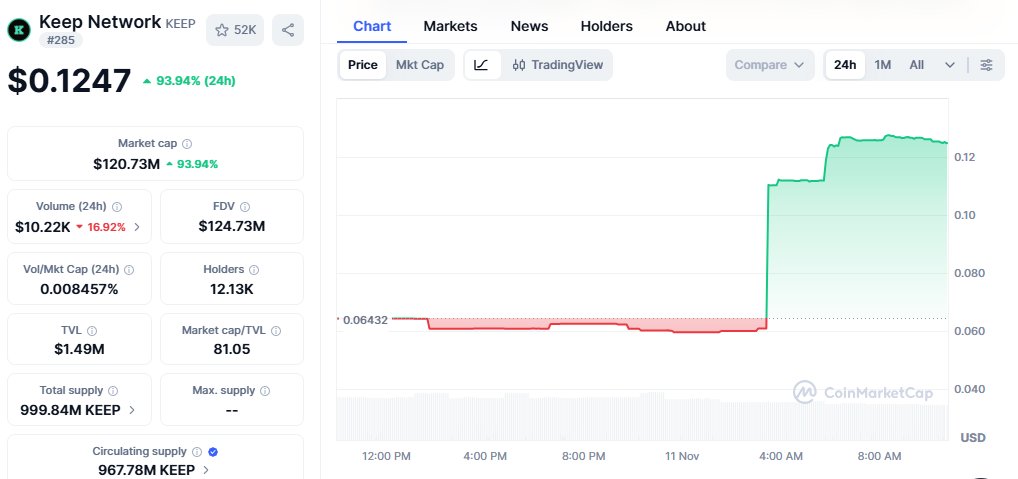Click the share icon button

(x=288, y=30)
